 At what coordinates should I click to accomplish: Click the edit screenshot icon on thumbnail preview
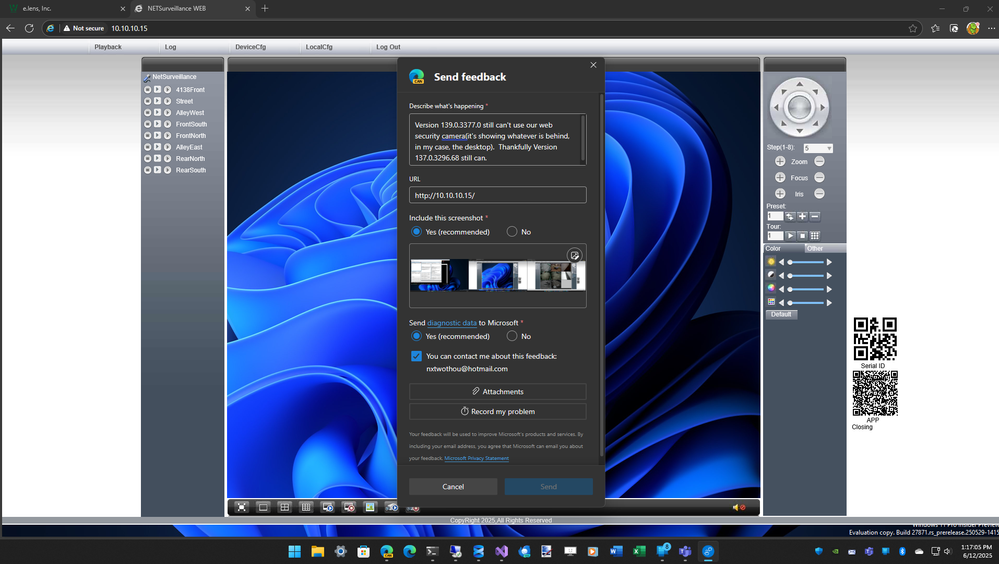pyautogui.click(x=574, y=255)
